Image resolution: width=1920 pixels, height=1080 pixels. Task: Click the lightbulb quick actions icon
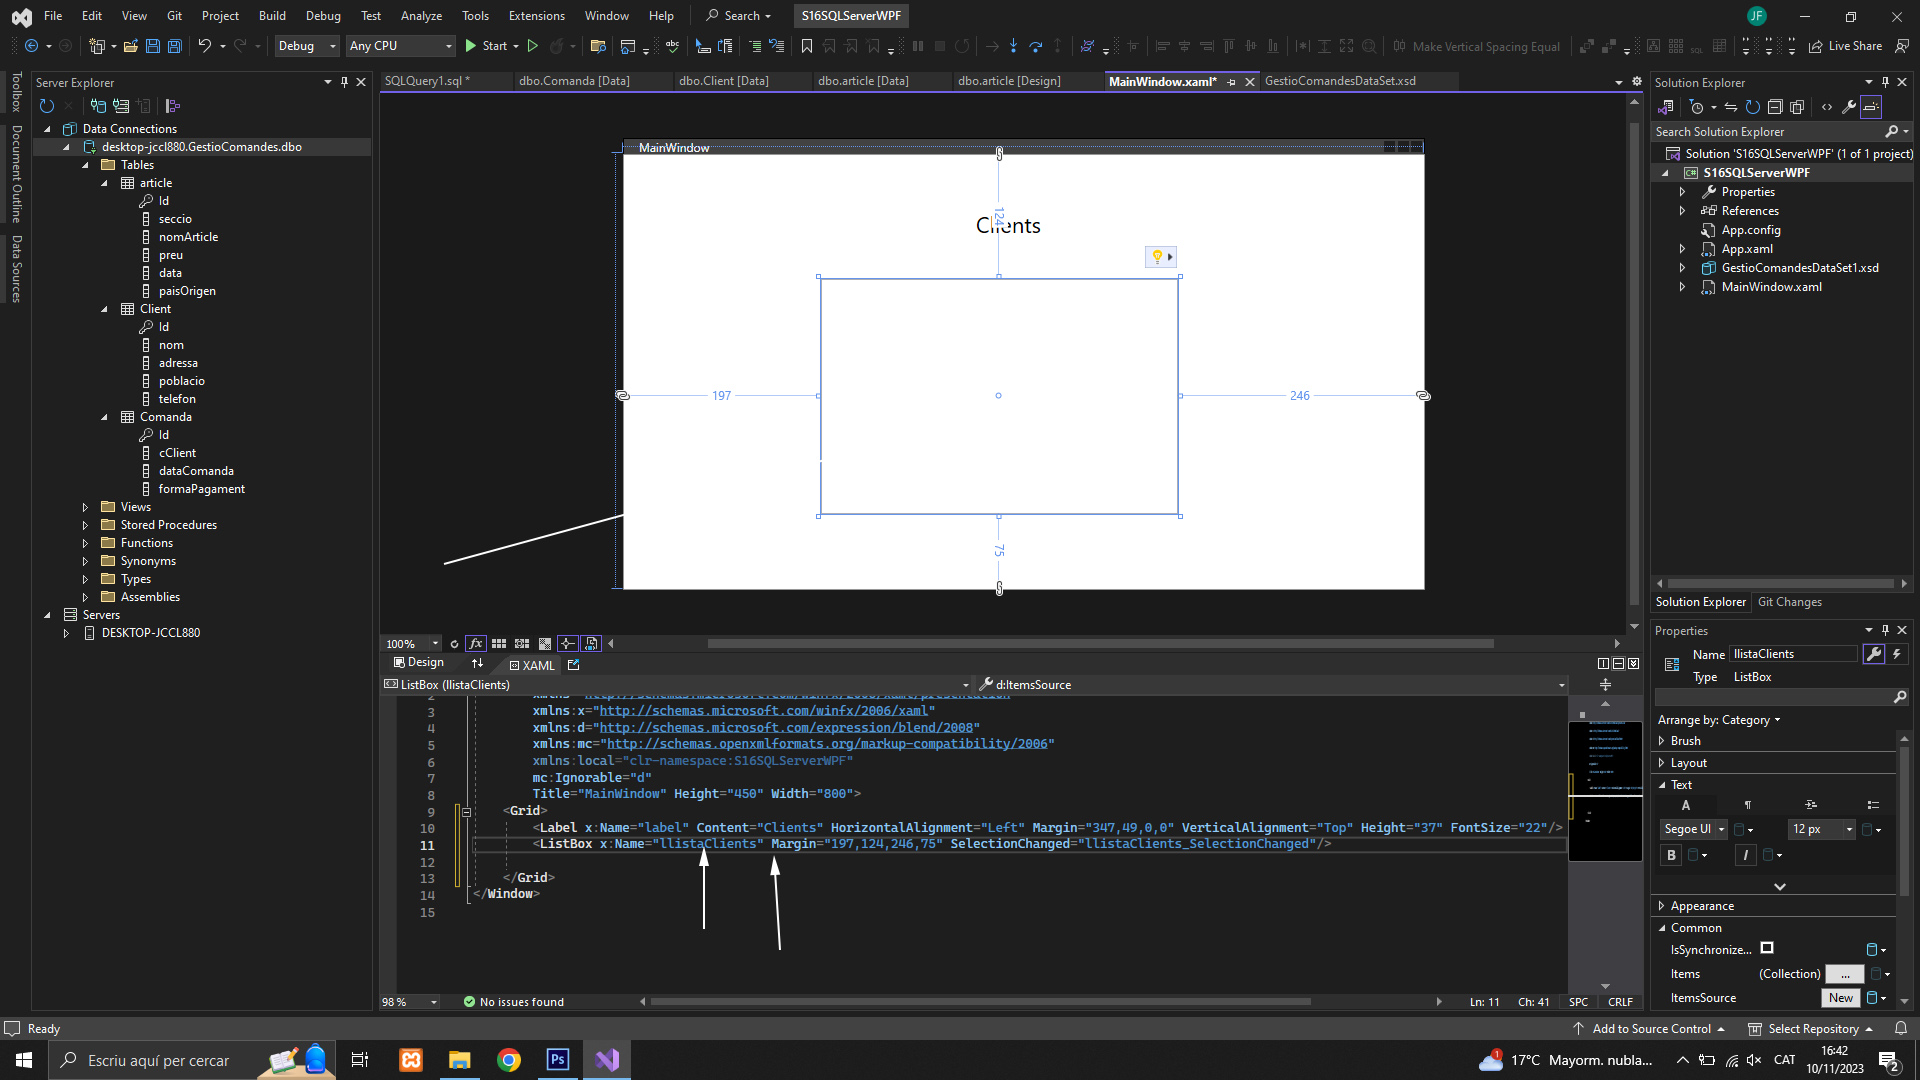(x=1158, y=257)
